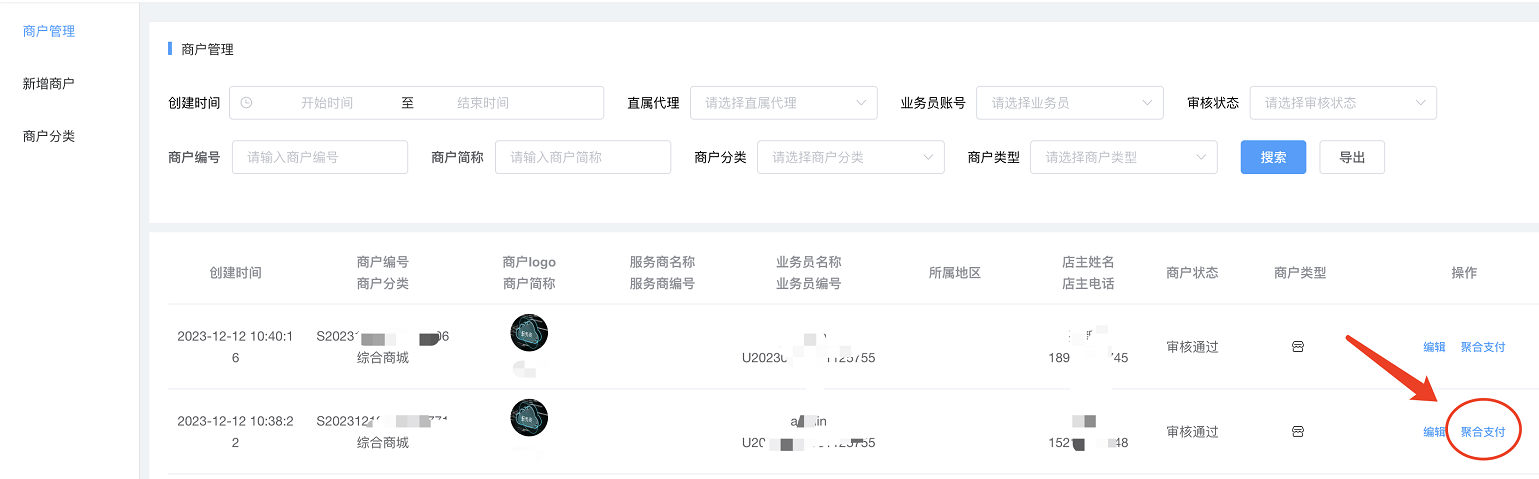Click the clock icon in the creation time field
Viewport: 1539px width, 479px height.
pos(247,103)
